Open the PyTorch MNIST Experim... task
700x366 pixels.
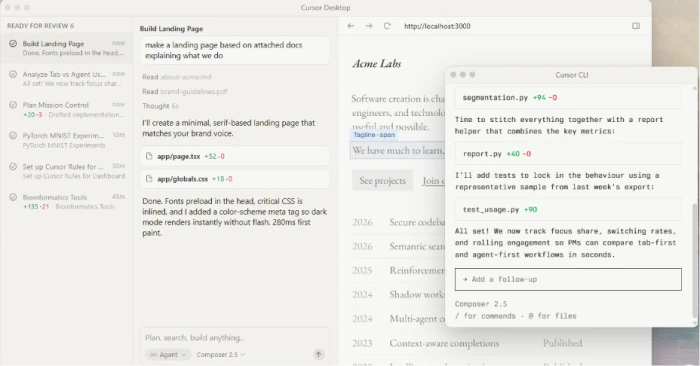[x=66, y=140]
